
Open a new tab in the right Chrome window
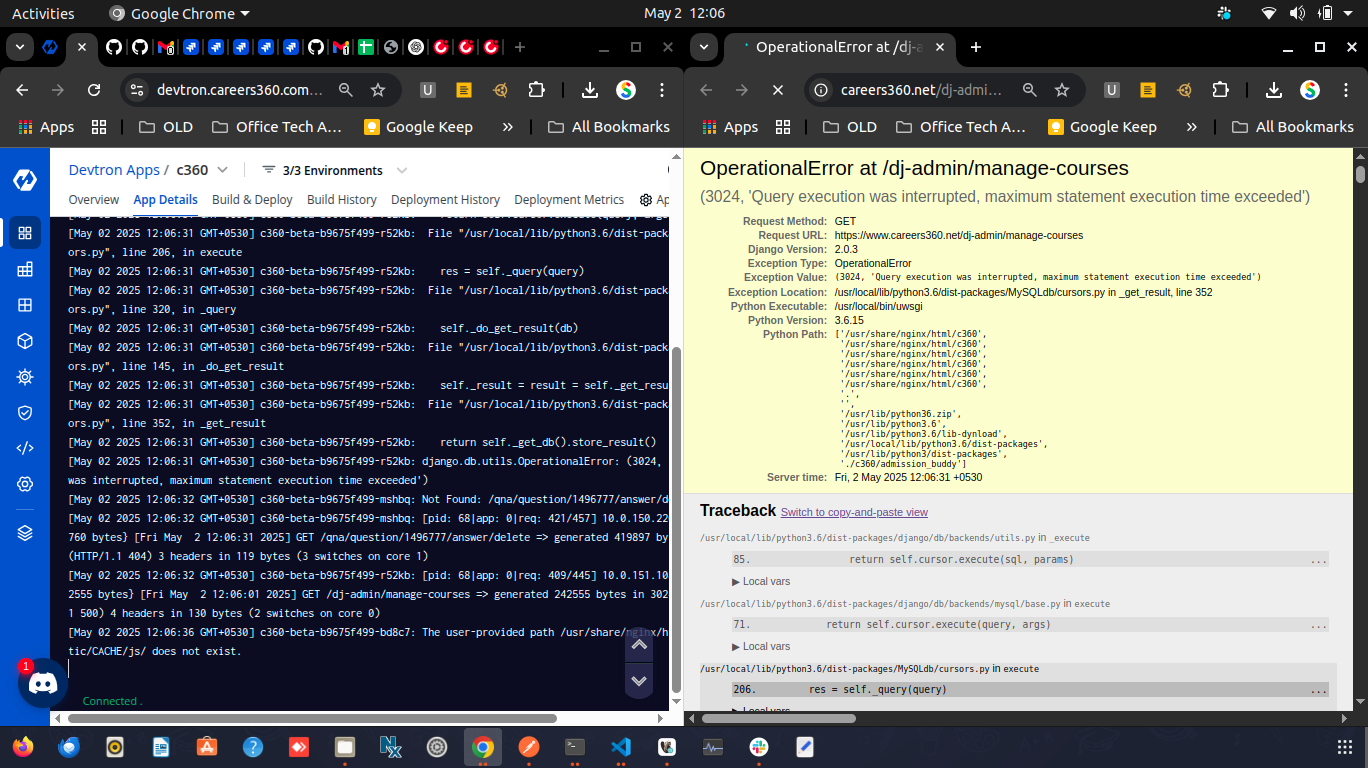(976, 47)
